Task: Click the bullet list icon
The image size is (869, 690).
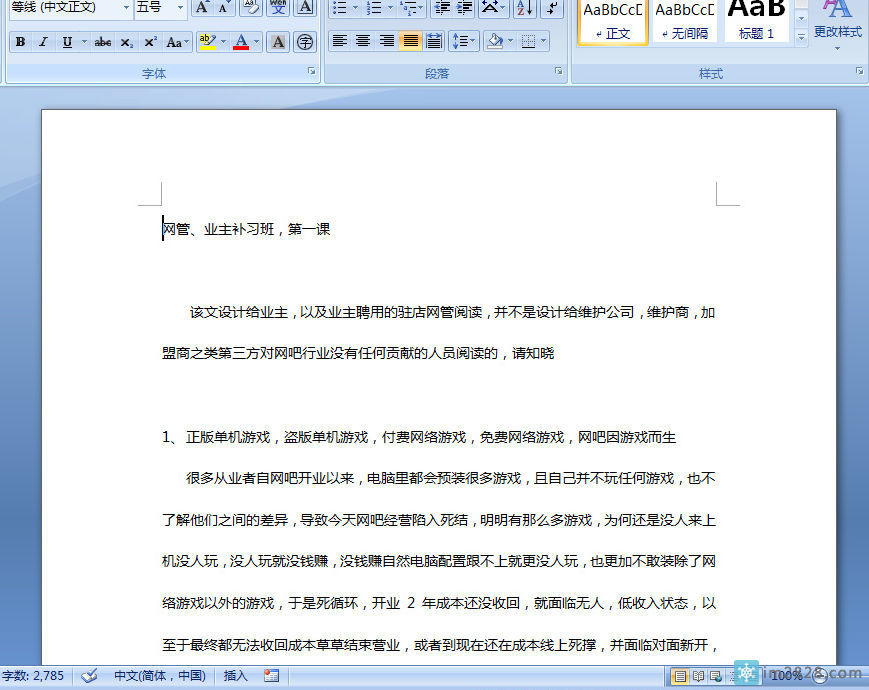Action: click(339, 8)
